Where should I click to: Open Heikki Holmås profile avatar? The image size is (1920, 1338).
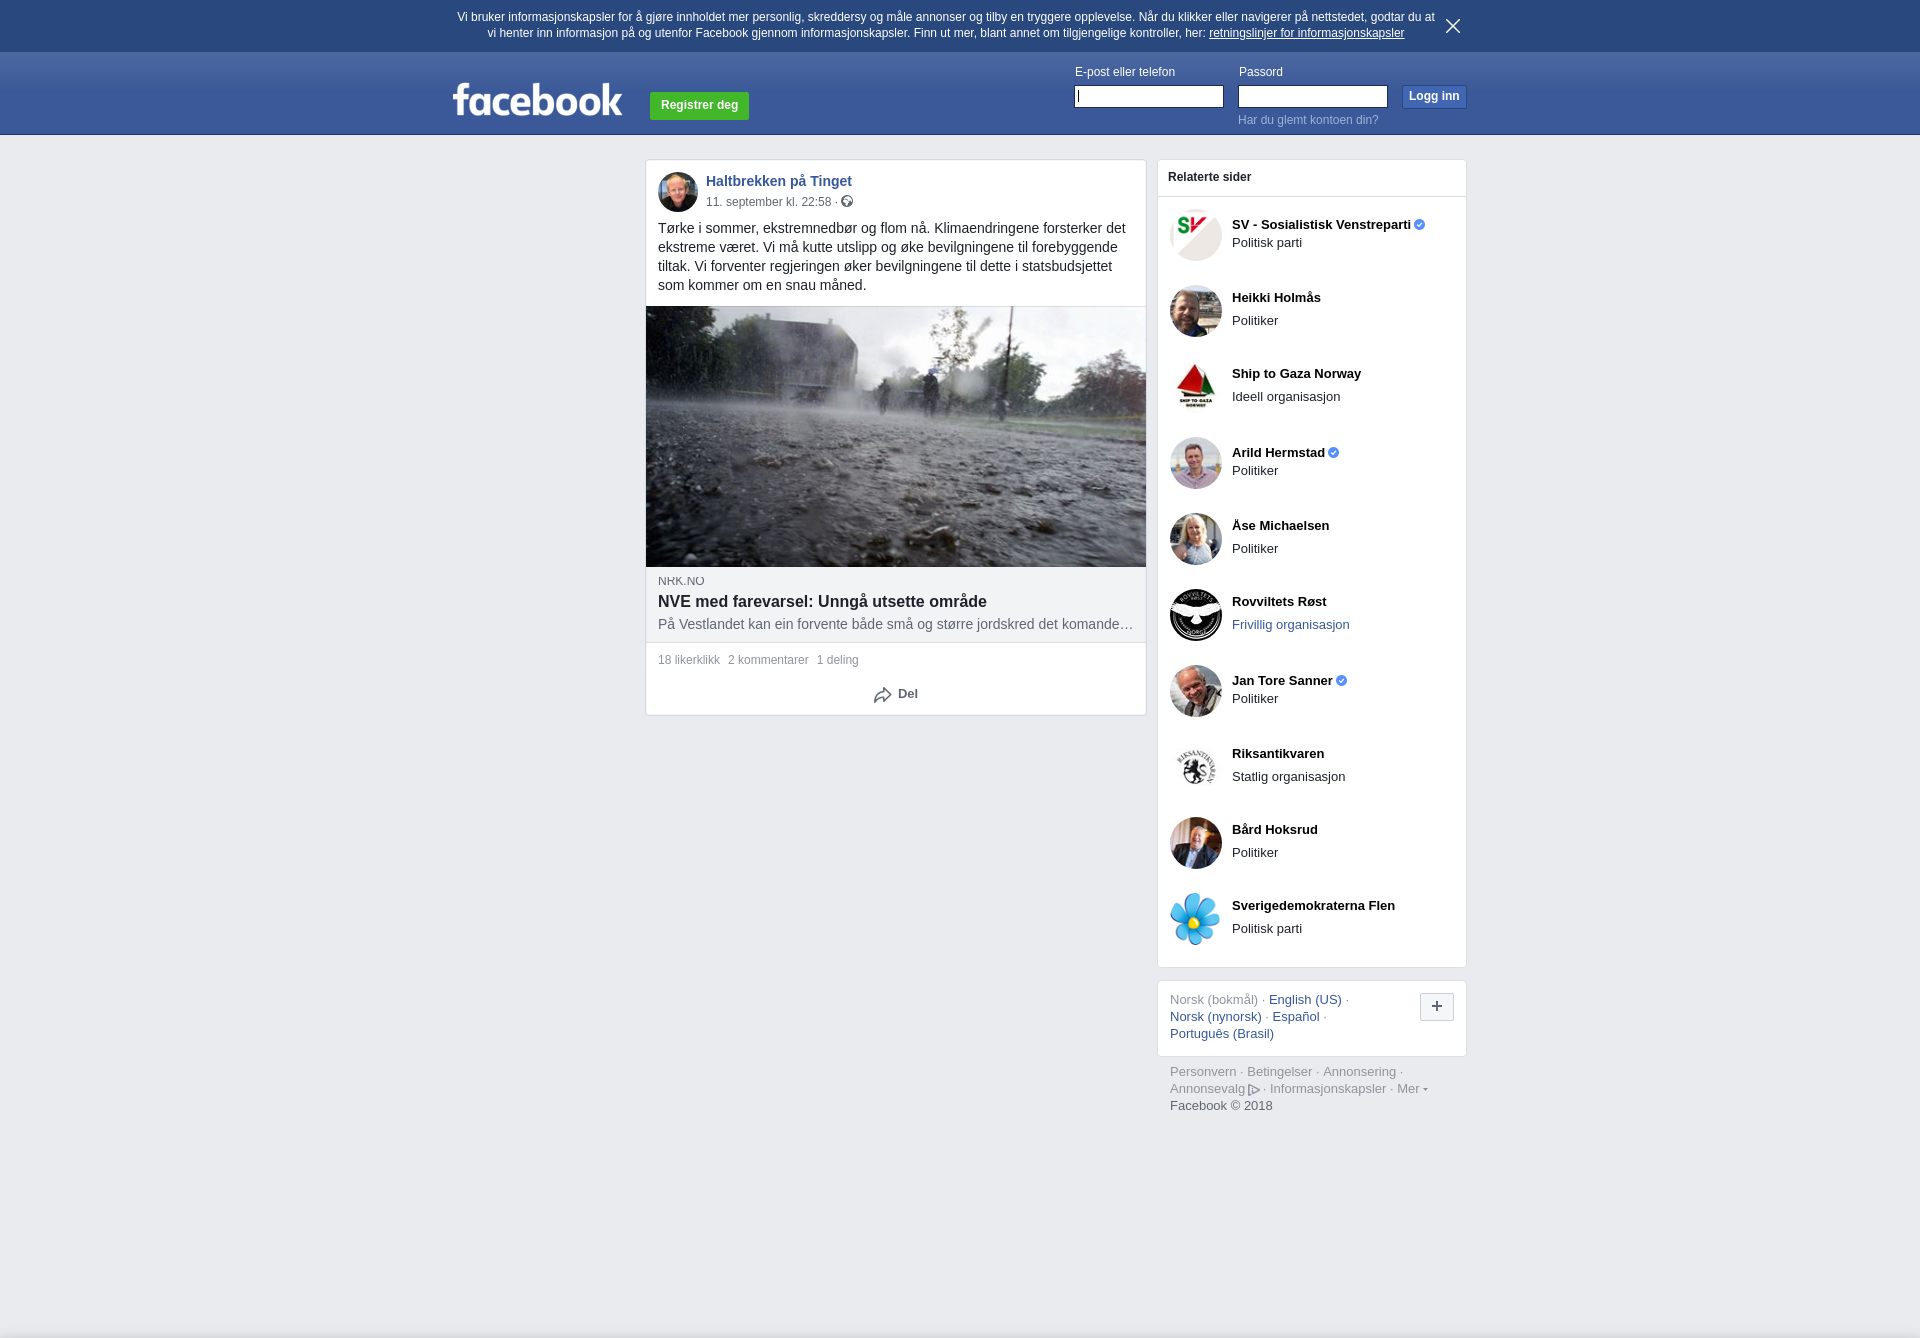(x=1196, y=311)
